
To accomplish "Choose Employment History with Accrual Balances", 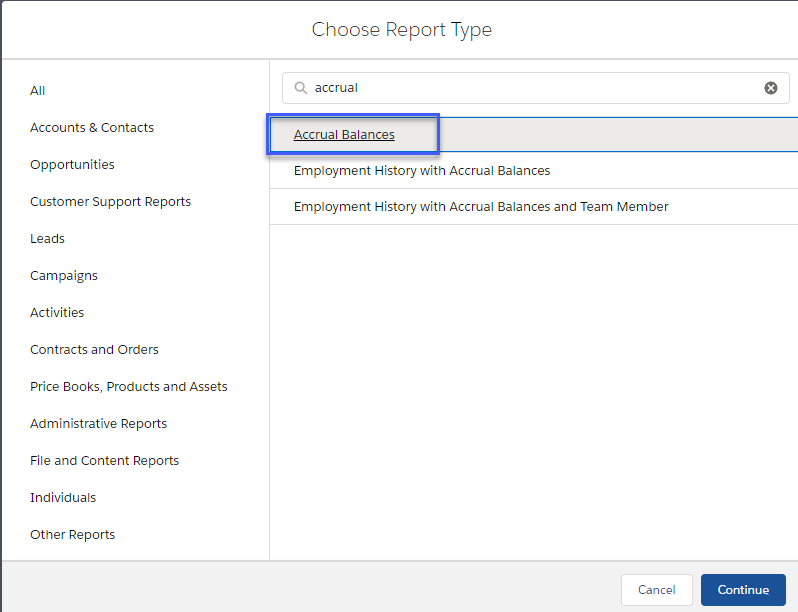I will pos(421,171).
